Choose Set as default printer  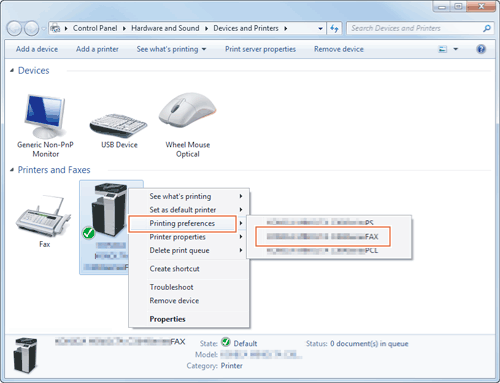(189, 210)
